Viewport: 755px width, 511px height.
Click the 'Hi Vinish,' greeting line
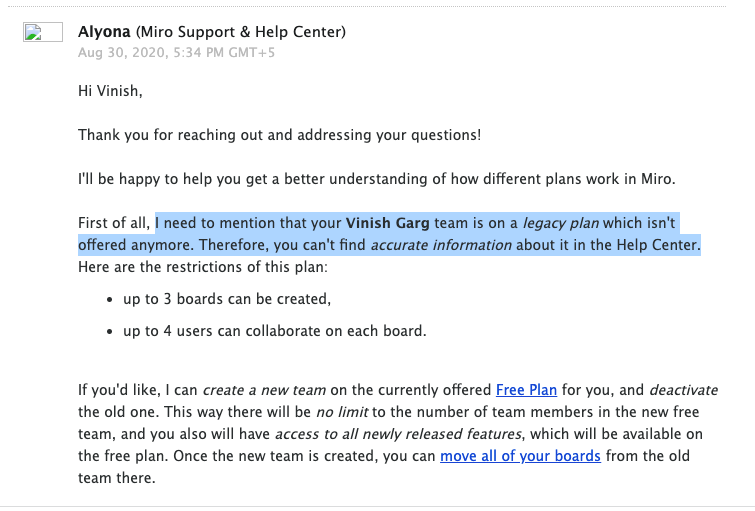coord(110,91)
